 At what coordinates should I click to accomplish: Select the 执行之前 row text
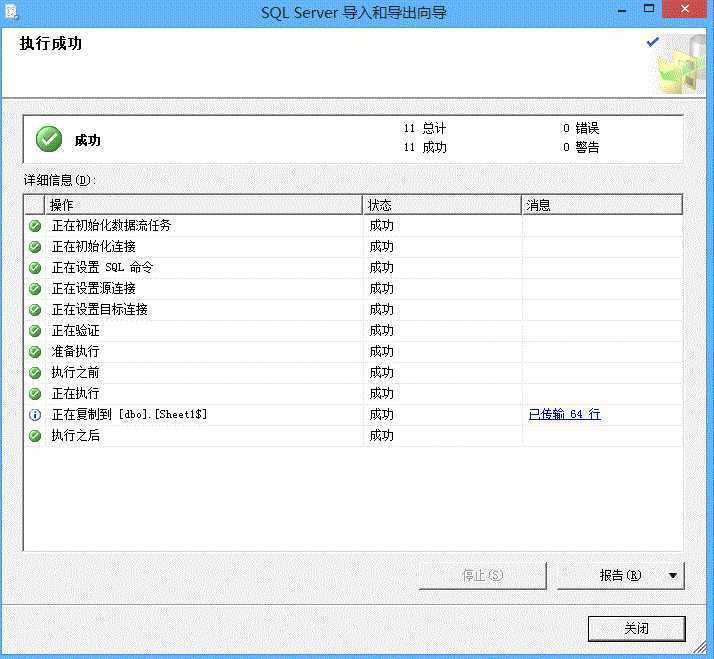75,372
